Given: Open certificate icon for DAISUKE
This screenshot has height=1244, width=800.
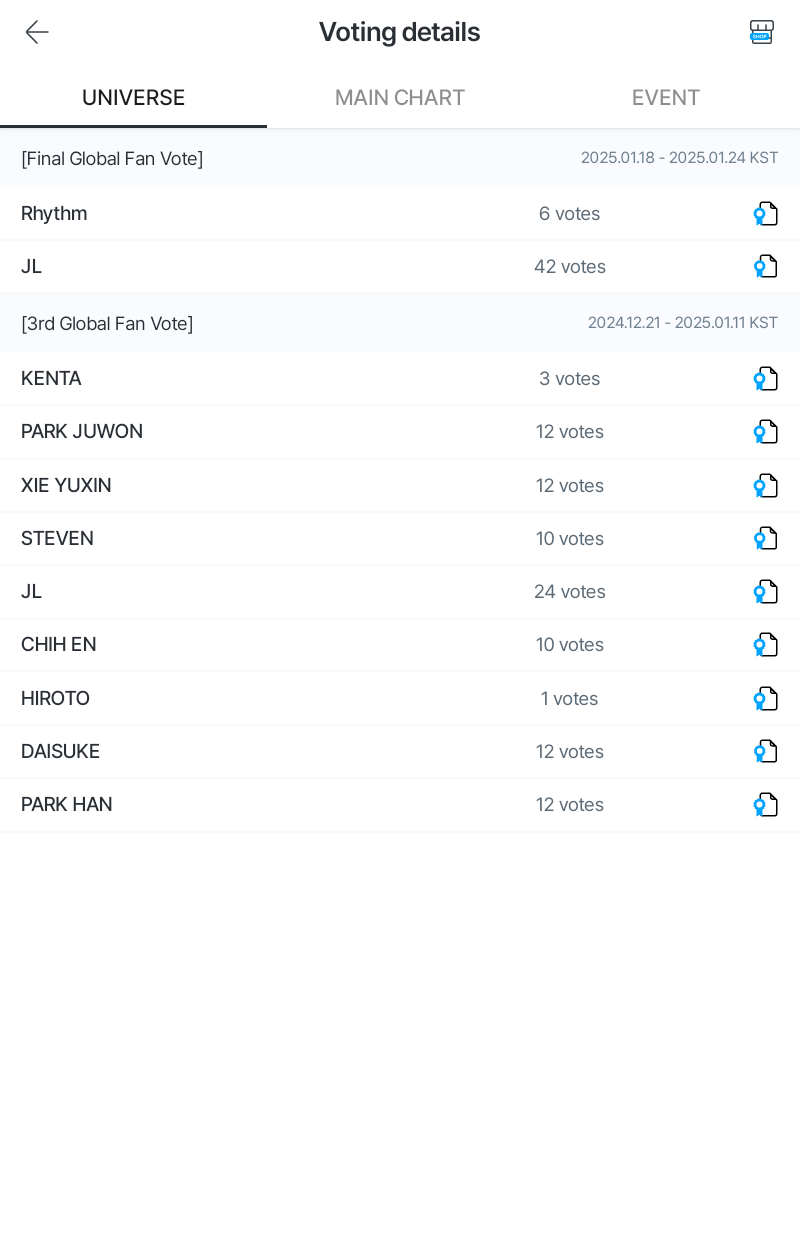Looking at the screenshot, I should coord(765,752).
